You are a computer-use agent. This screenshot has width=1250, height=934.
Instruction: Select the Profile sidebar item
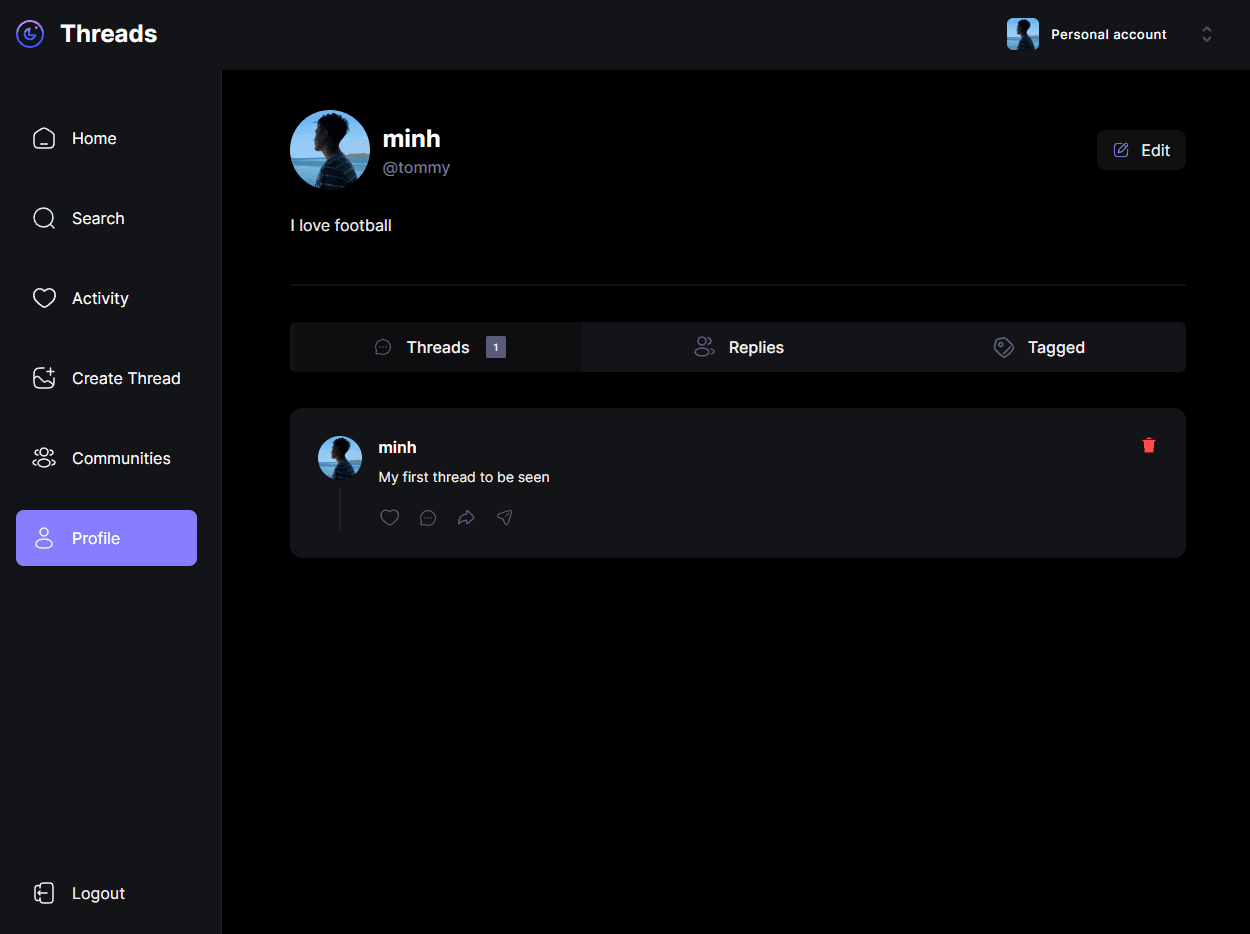tap(106, 538)
